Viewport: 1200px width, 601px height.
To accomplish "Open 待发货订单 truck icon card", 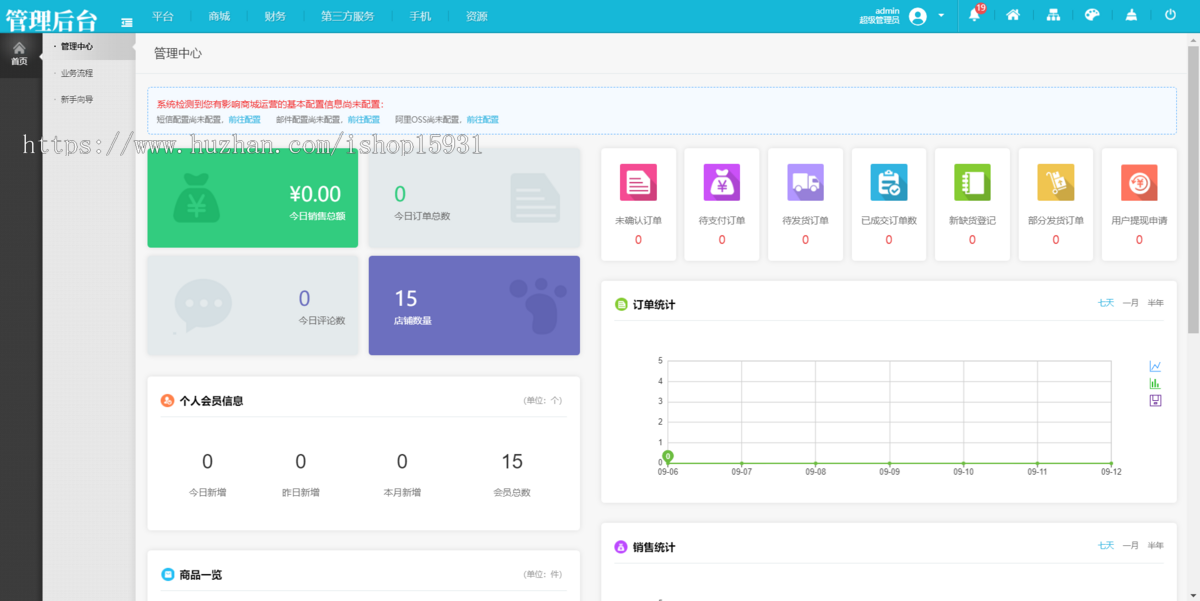I will pos(805,204).
